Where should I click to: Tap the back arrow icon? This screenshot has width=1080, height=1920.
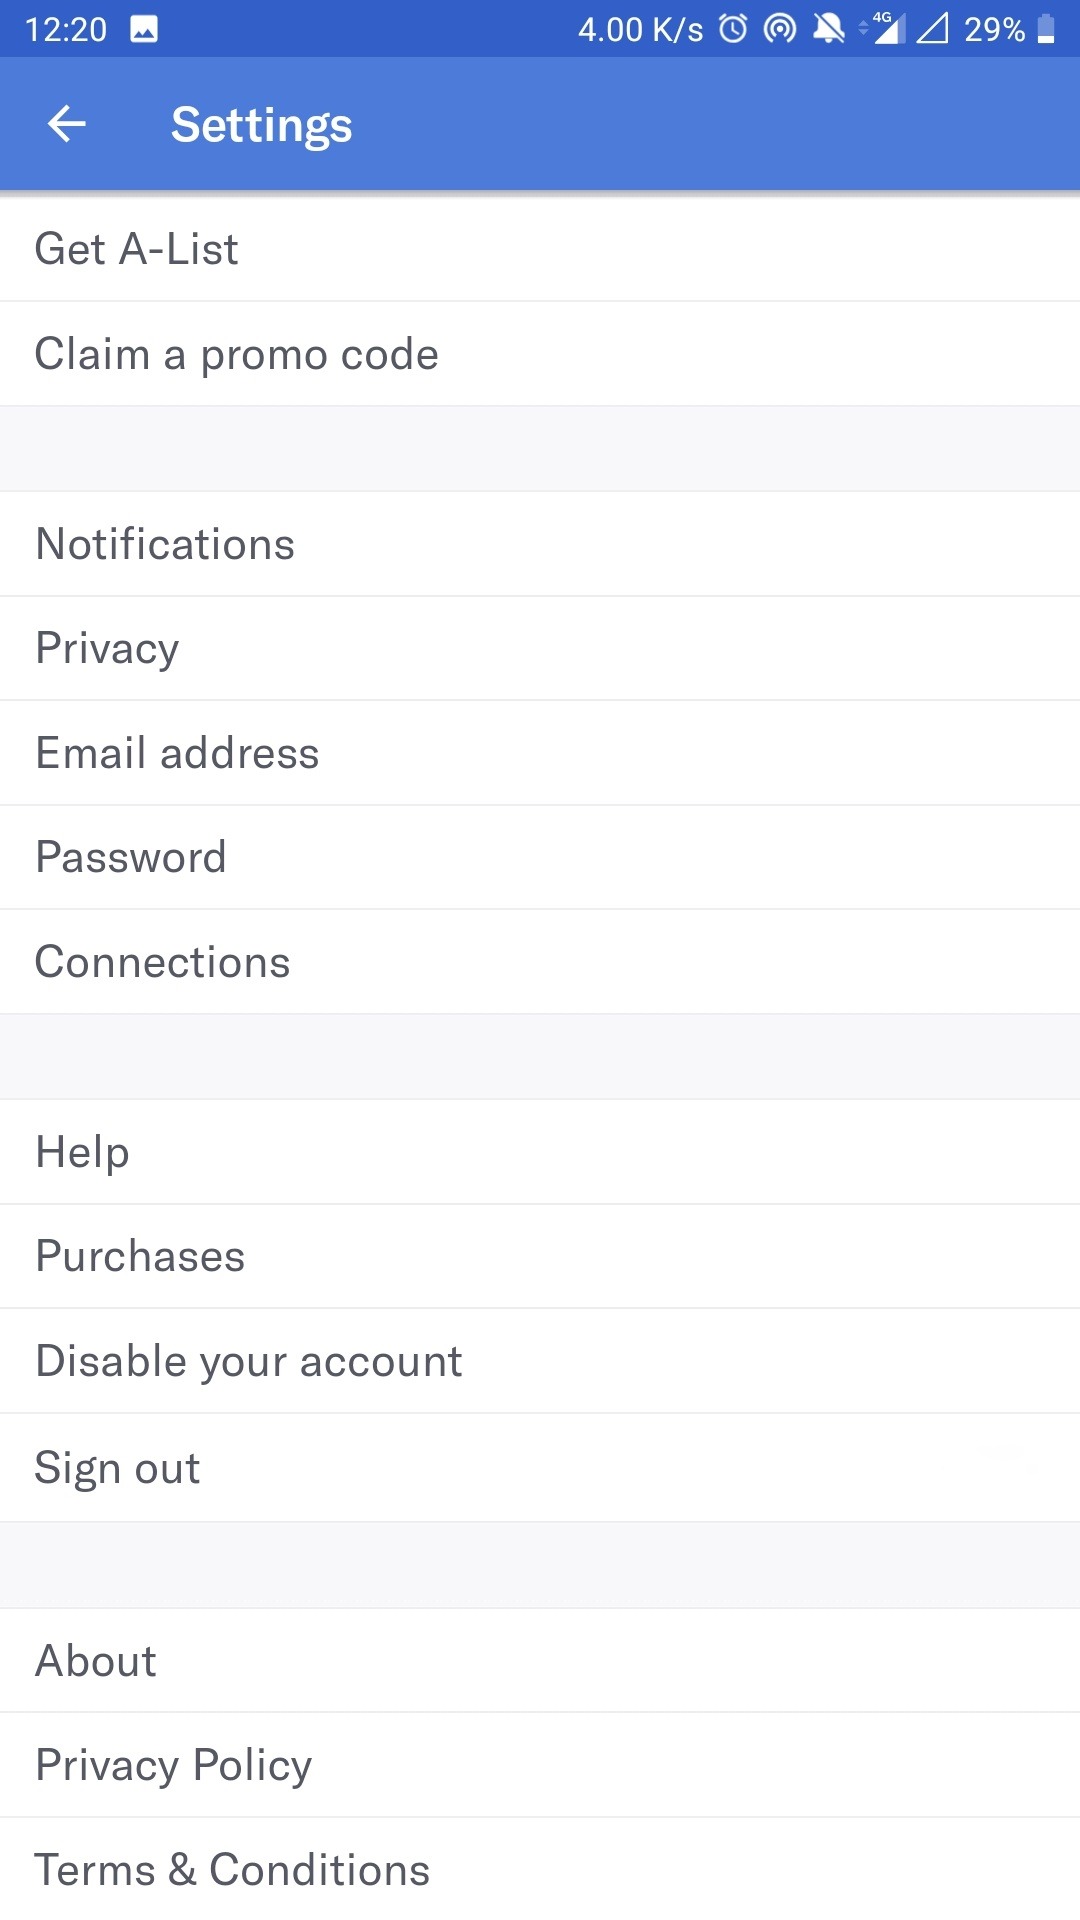(x=67, y=124)
